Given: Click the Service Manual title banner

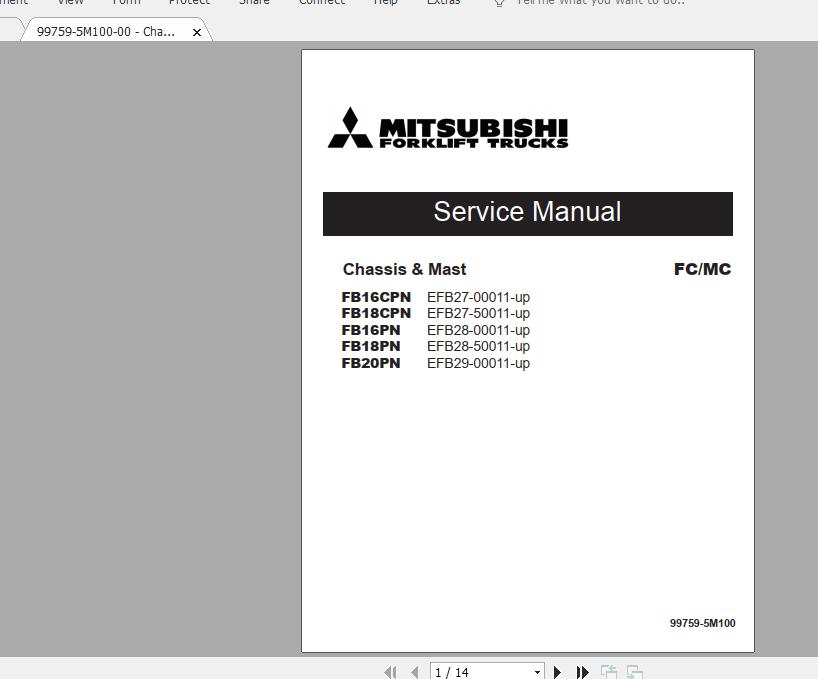Looking at the screenshot, I should (x=527, y=214).
